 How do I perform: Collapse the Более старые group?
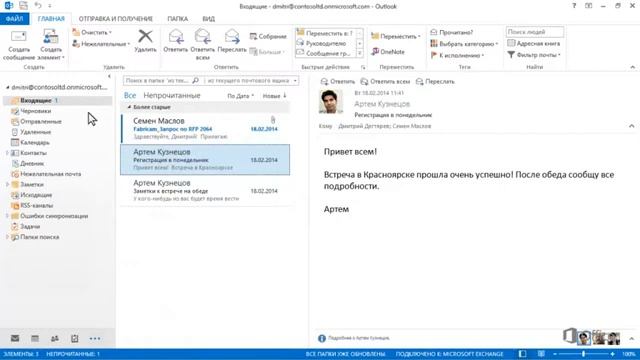(129, 107)
